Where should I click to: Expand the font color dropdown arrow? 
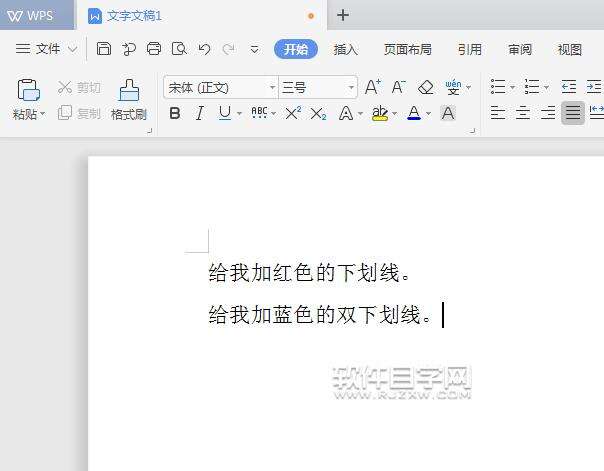pyautogui.click(x=428, y=114)
